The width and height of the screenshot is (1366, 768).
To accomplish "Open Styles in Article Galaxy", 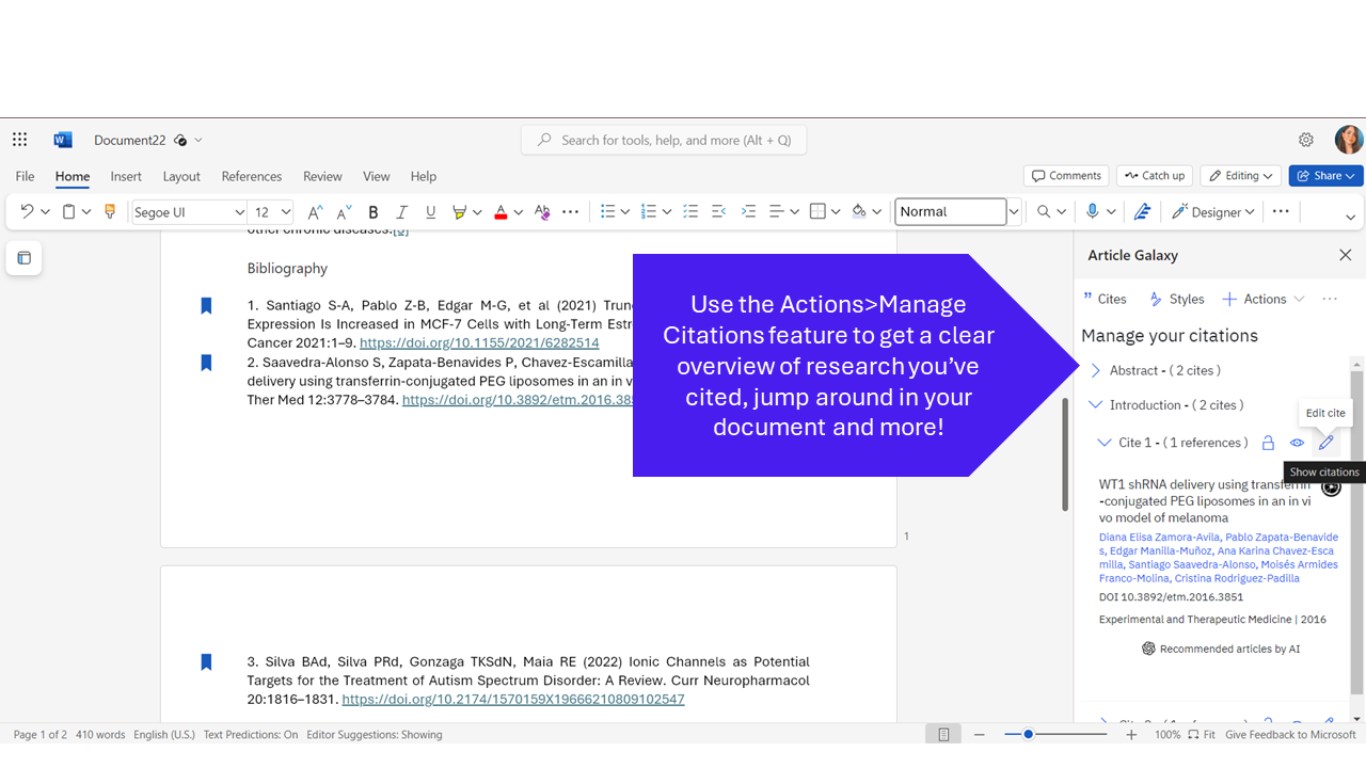I will coord(1177,299).
